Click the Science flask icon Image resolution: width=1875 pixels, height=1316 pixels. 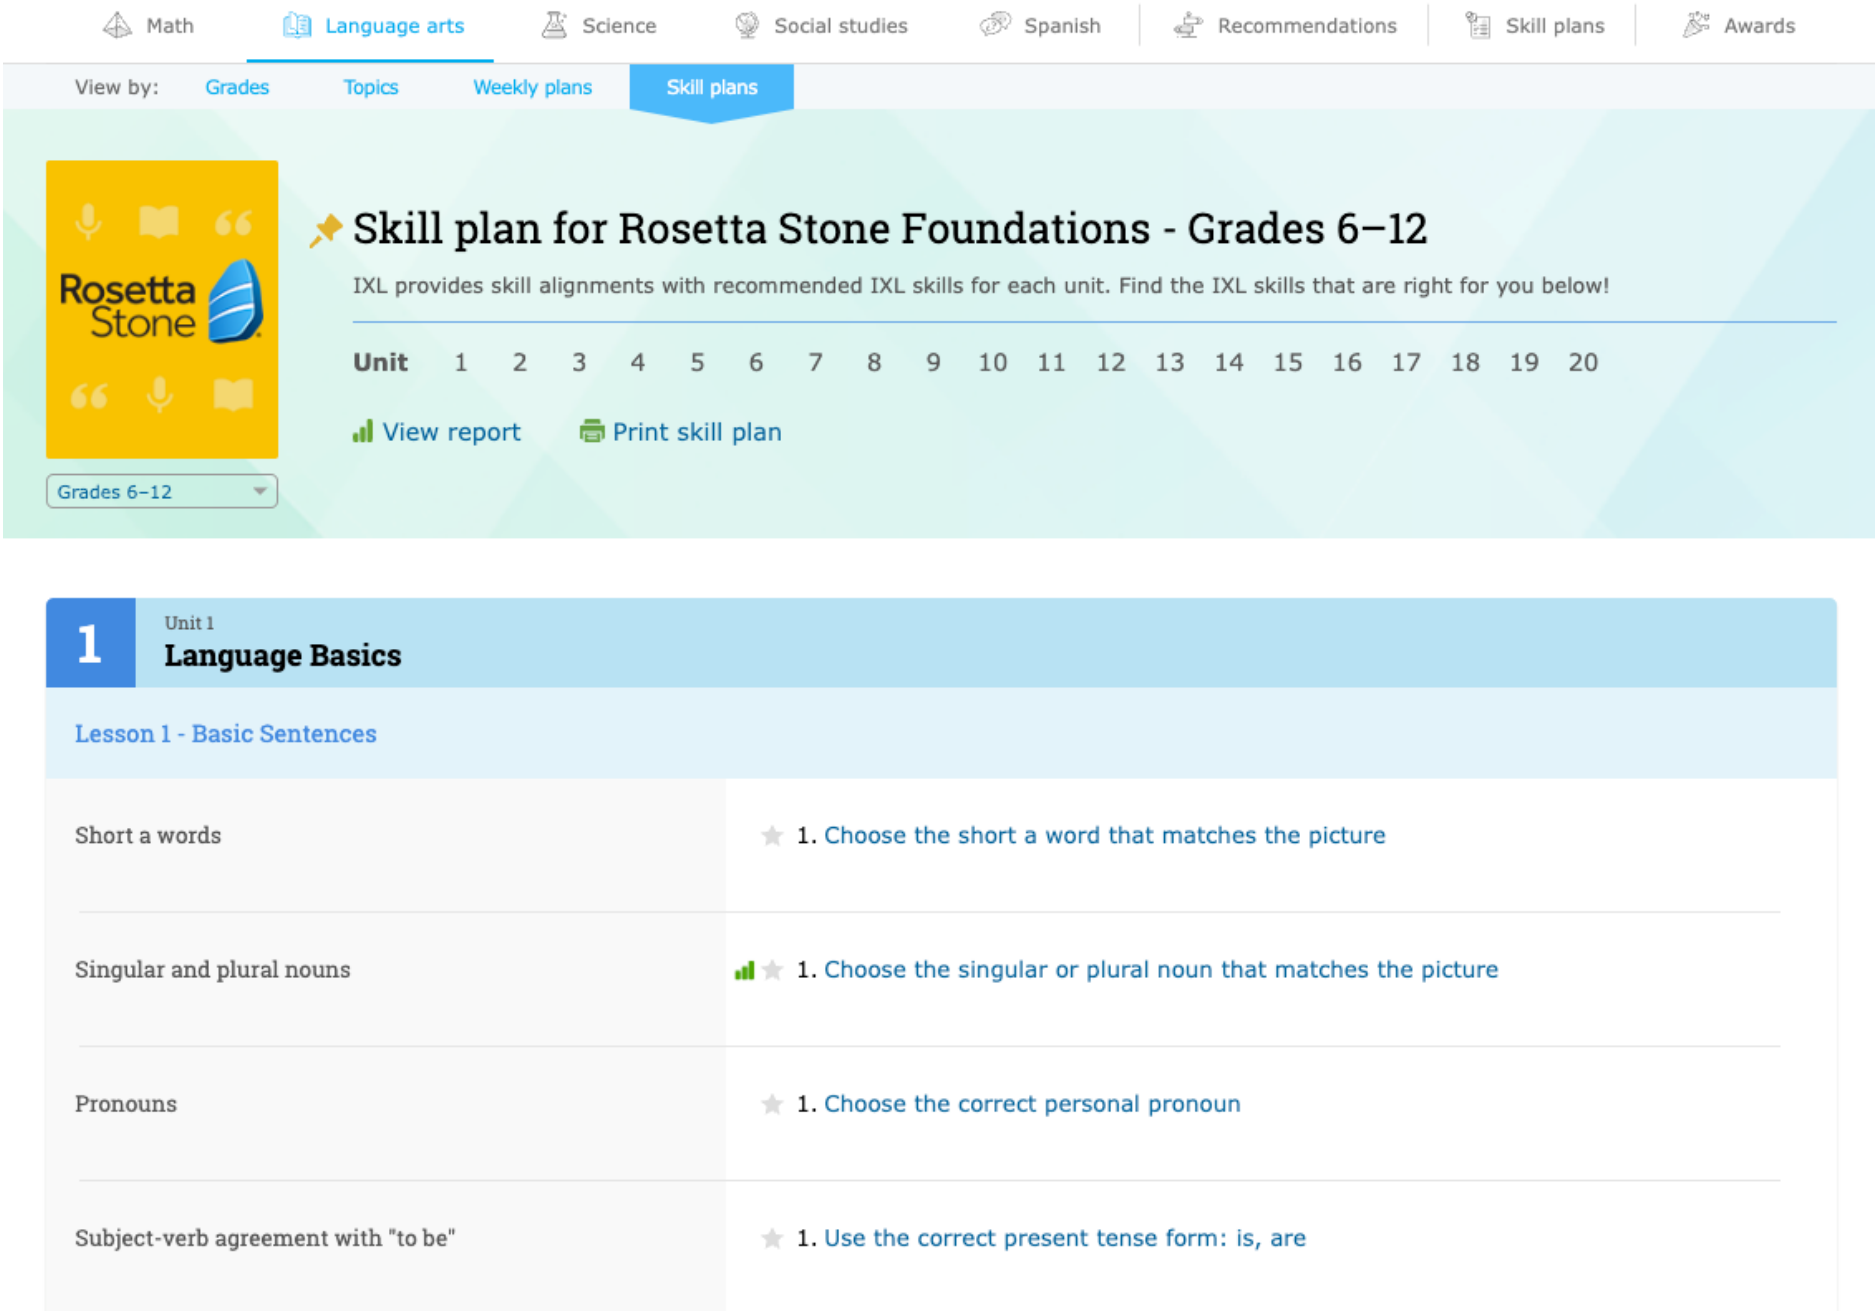click(x=554, y=25)
